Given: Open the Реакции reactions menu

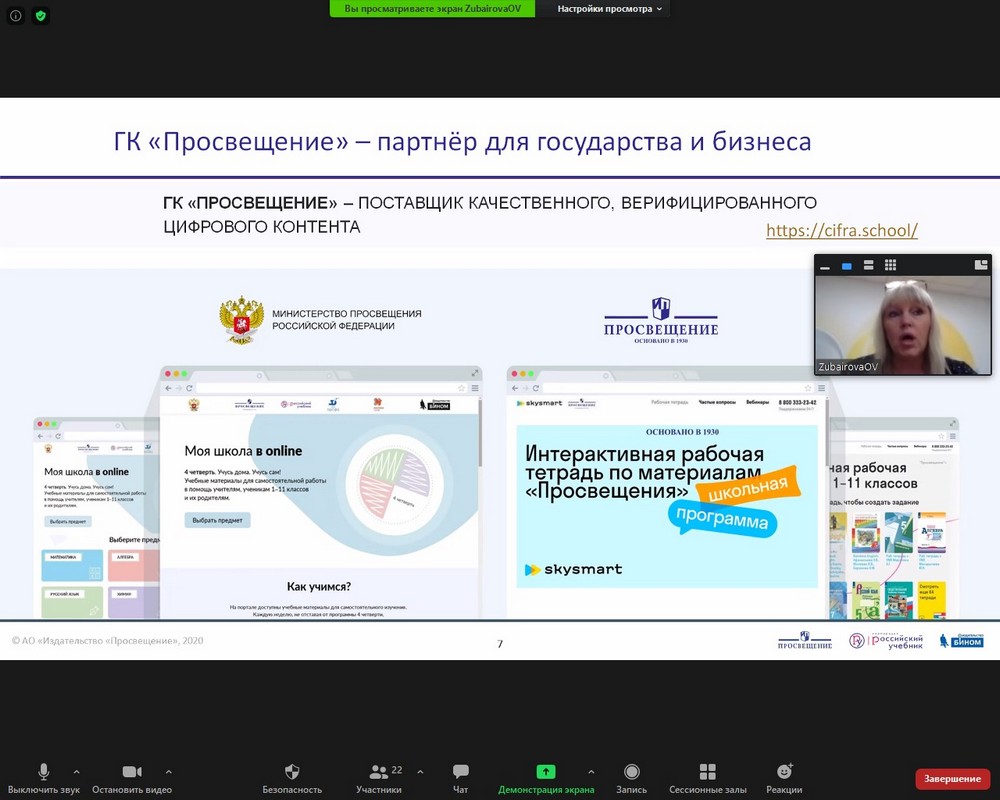Looking at the screenshot, I should point(784,778).
